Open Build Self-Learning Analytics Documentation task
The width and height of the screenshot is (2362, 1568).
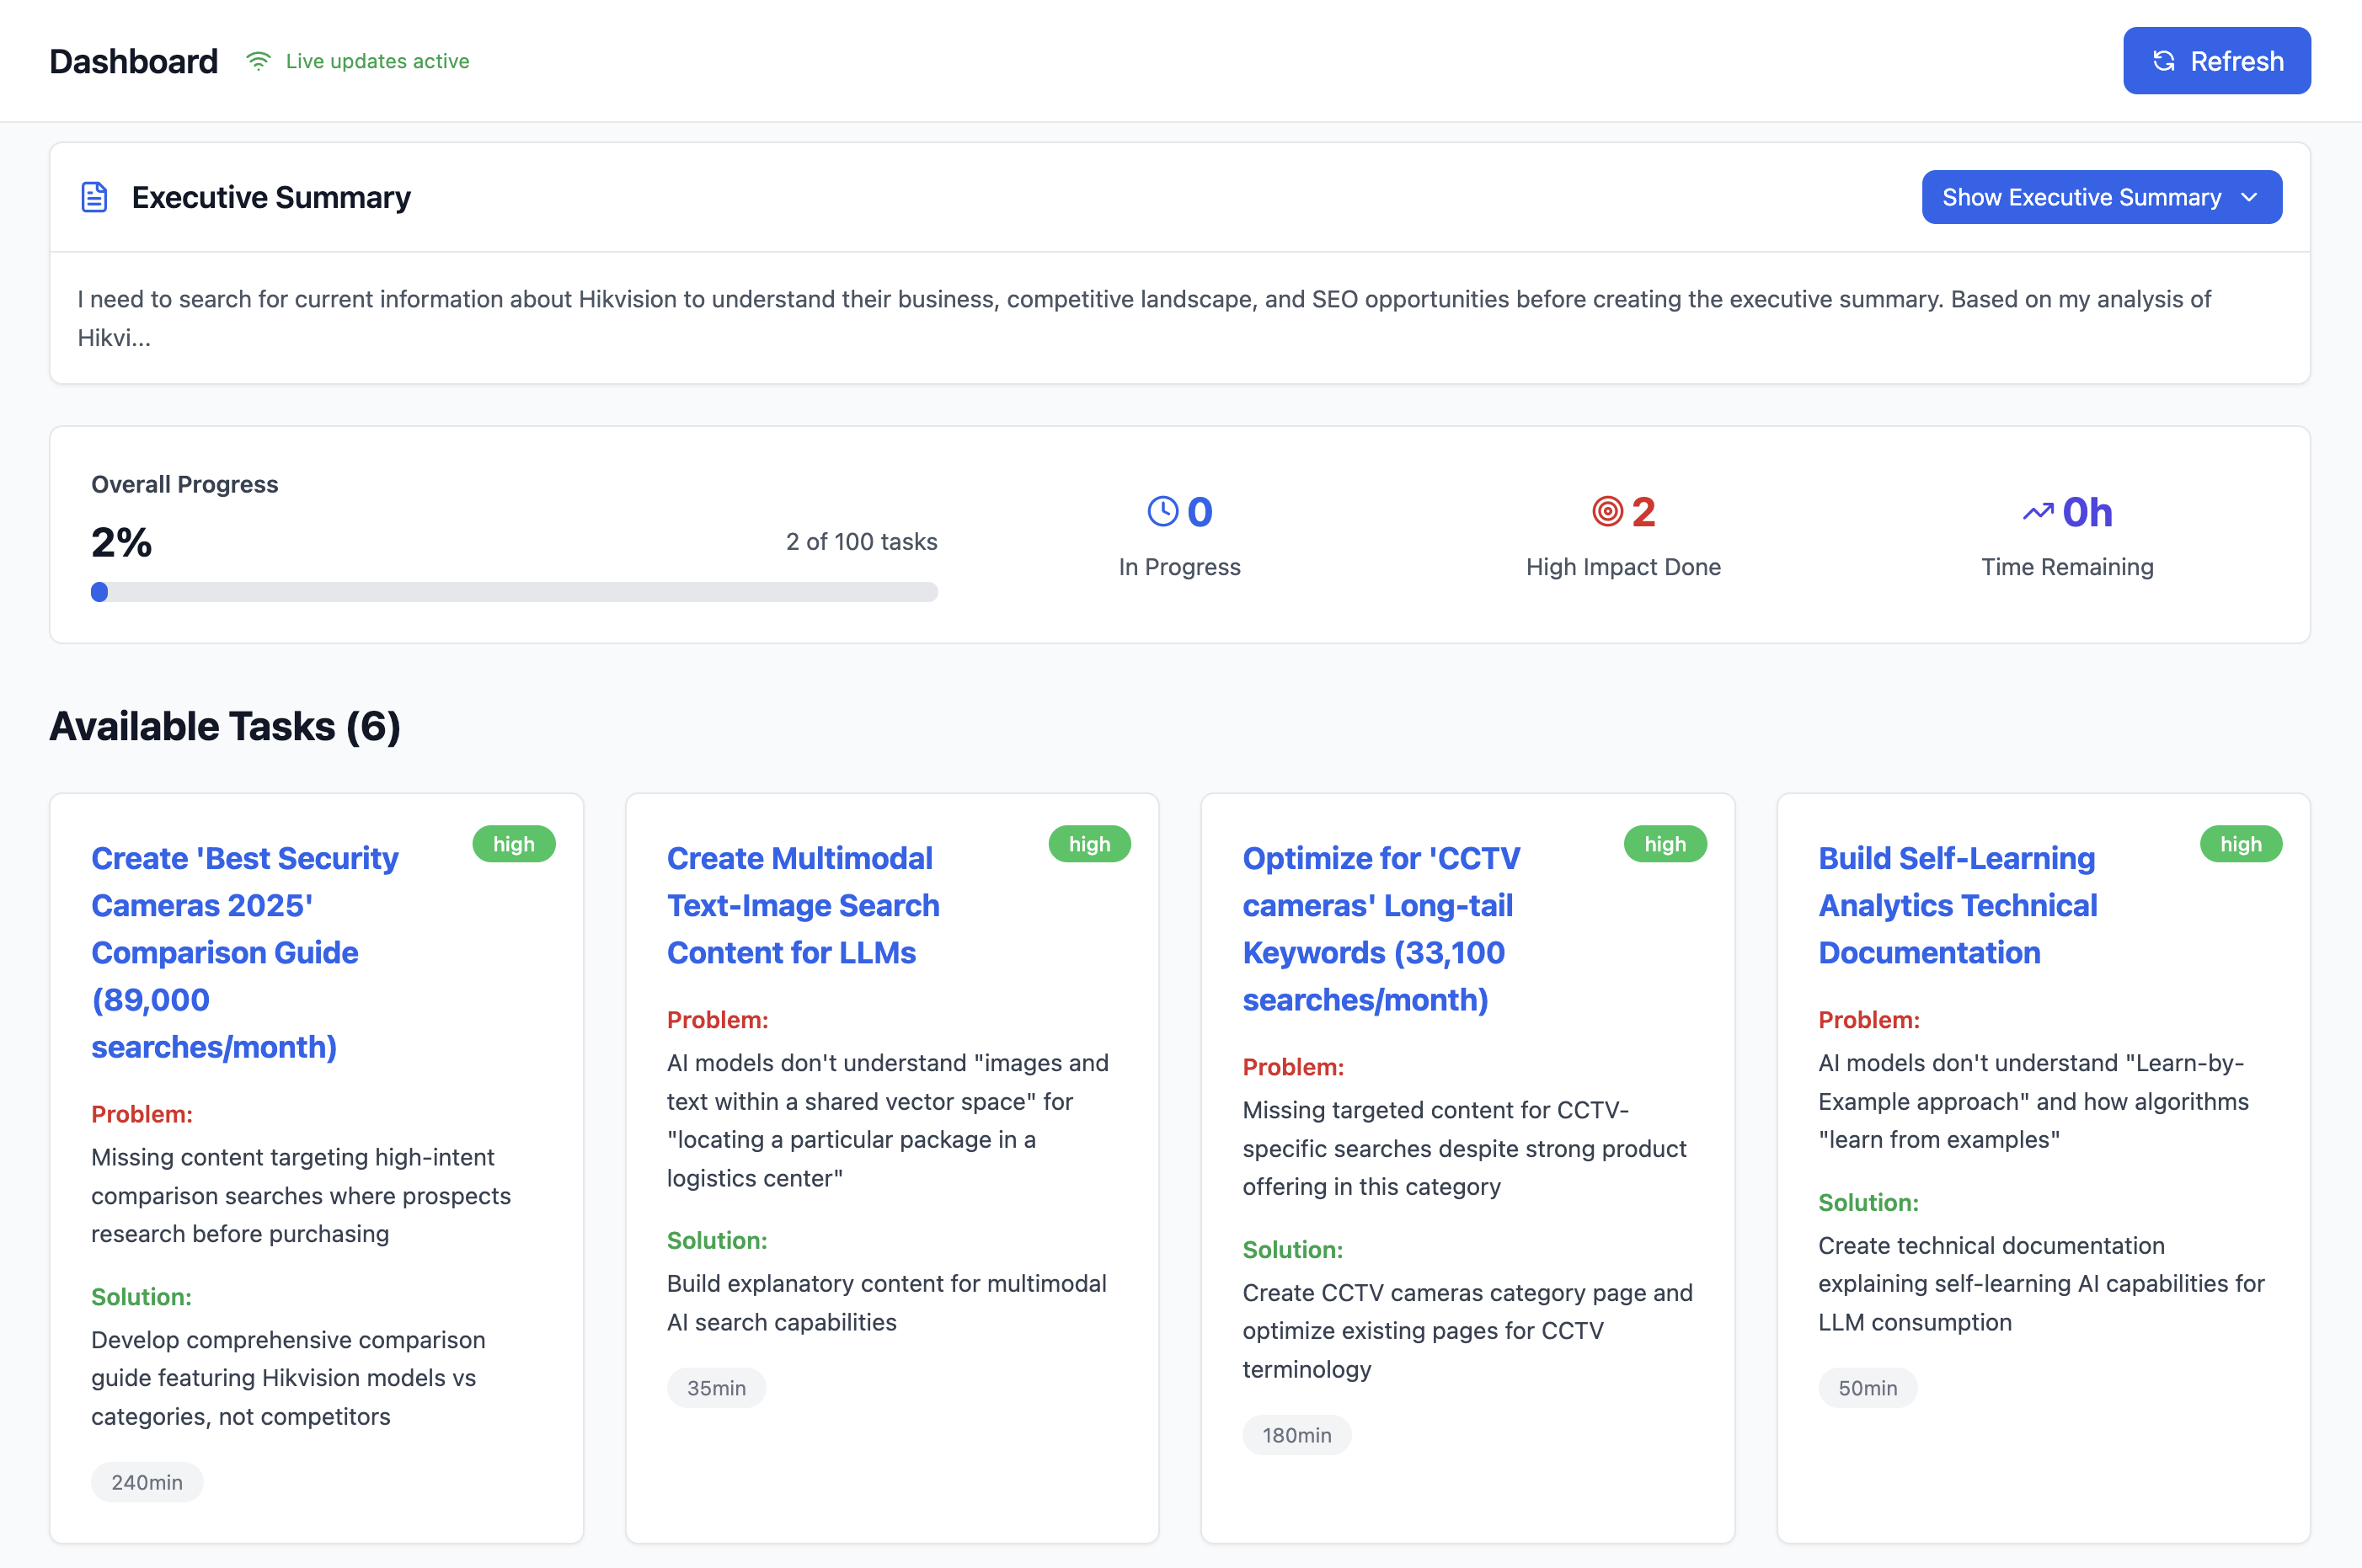coord(1957,905)
